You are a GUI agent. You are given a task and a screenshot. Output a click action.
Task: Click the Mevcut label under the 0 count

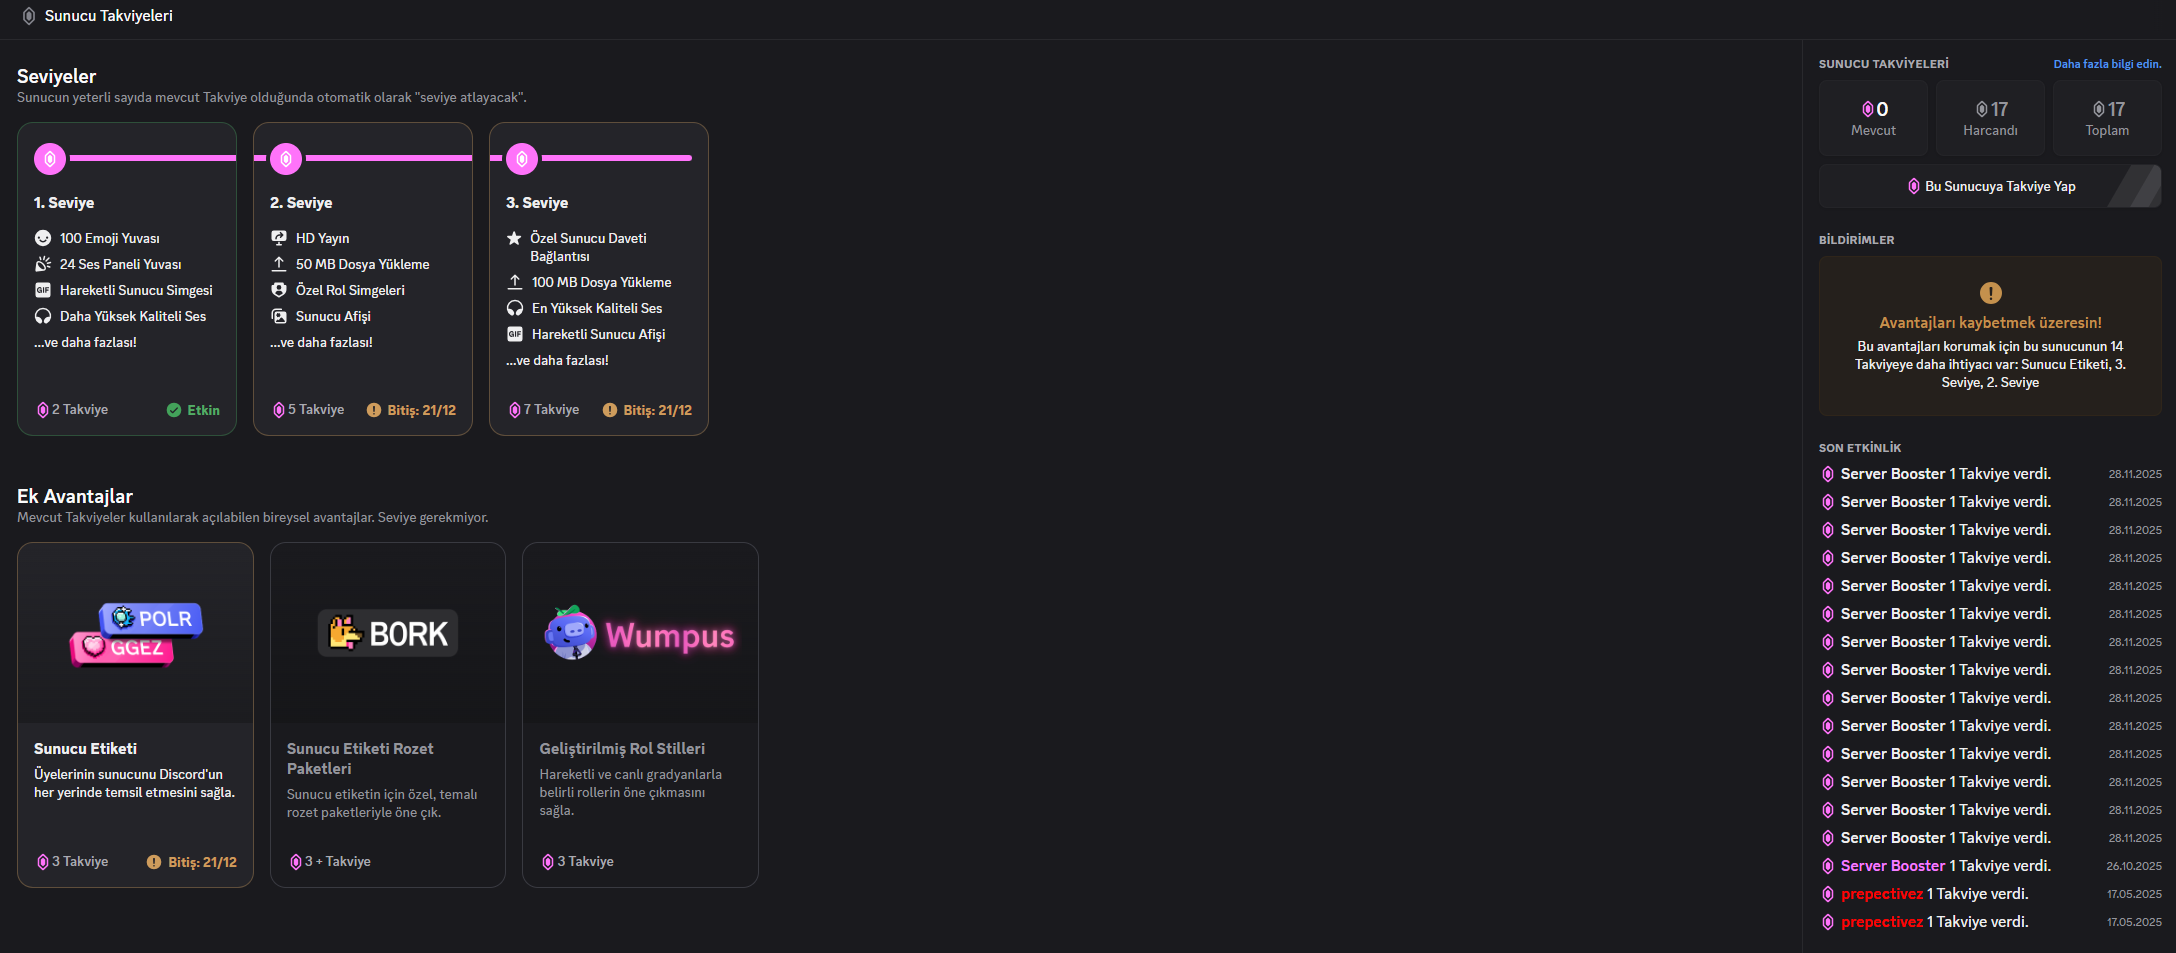coord(1873,131)
